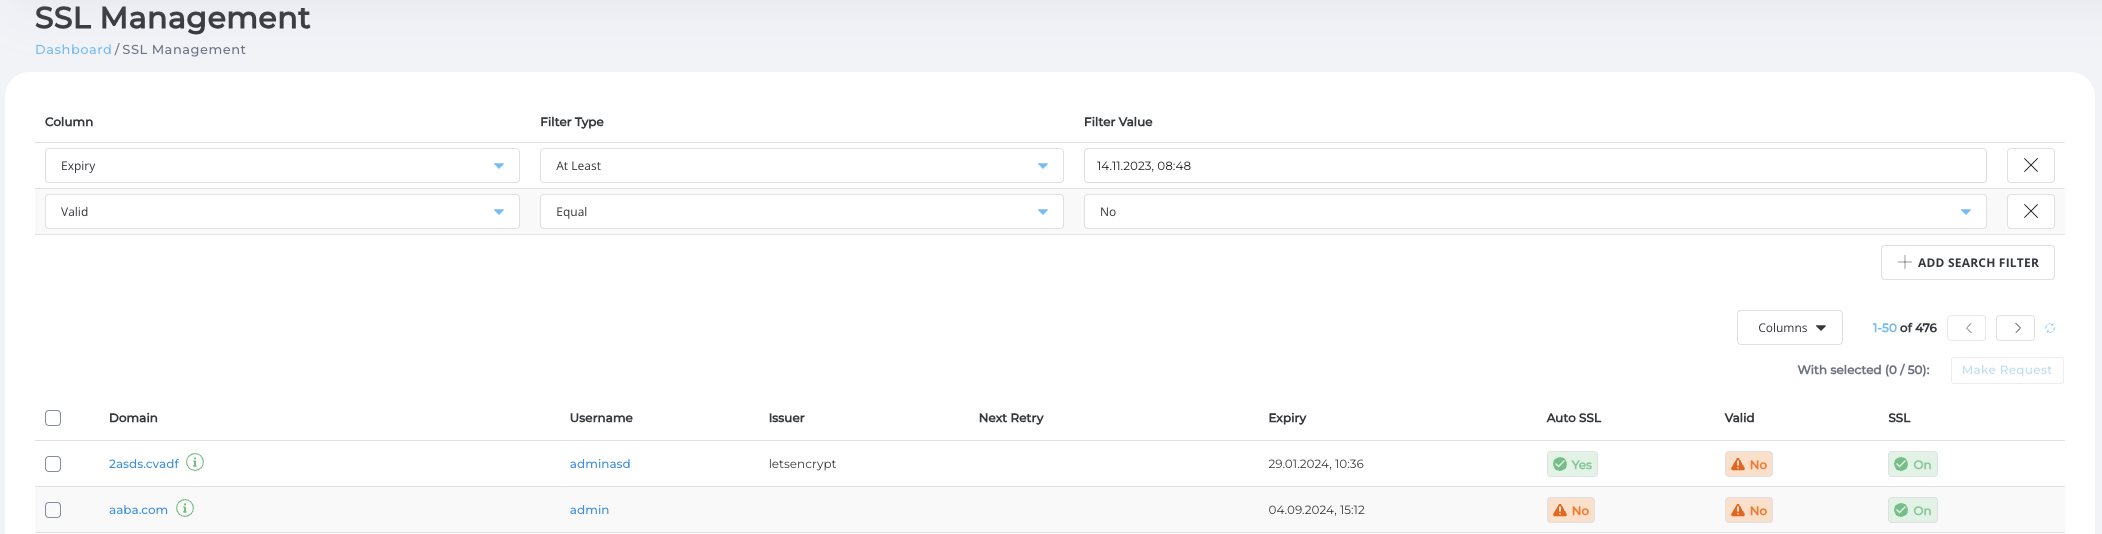Screen dimensions: 2102x534
Task: Open the At Least filter type dropdown
Action: (x=801, y=166)
